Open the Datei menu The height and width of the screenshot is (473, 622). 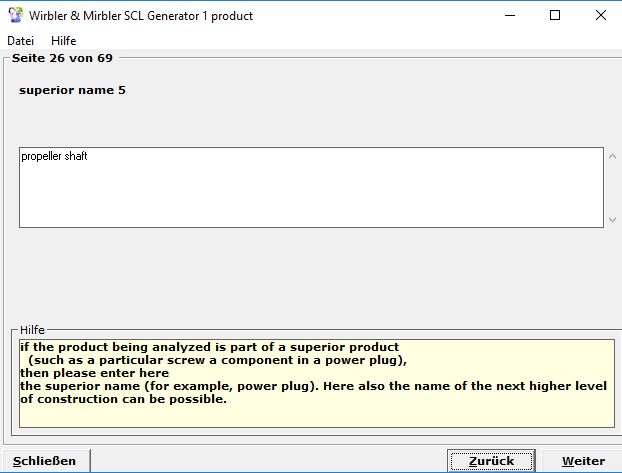[x=20, y=41]
